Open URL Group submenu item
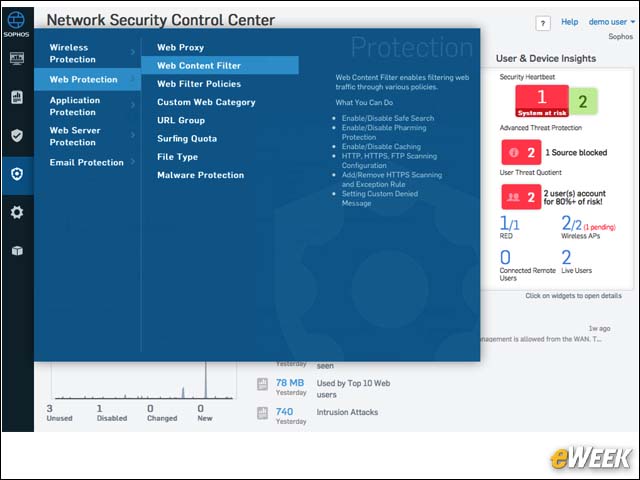Screen dimensions: 640x480 [181, 120]
